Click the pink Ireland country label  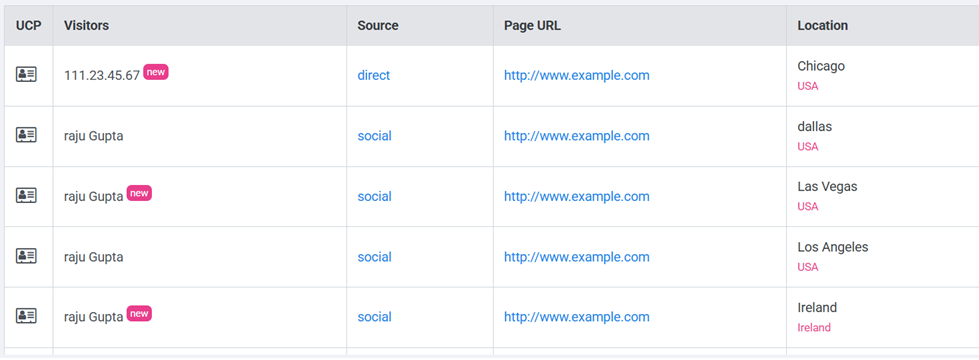tap(814, 328)
